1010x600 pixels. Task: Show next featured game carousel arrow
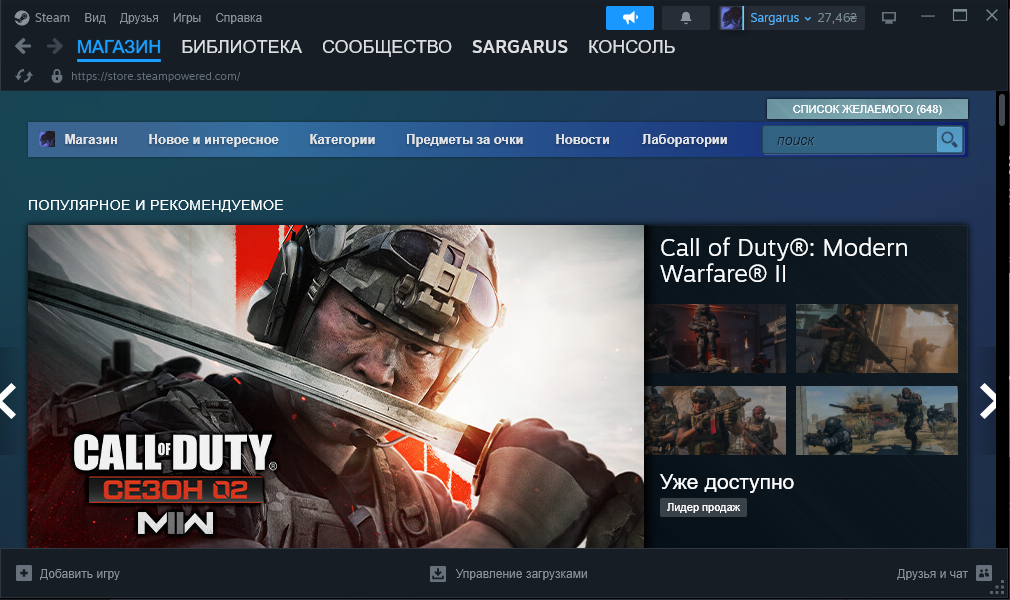(x=988, y=401)
